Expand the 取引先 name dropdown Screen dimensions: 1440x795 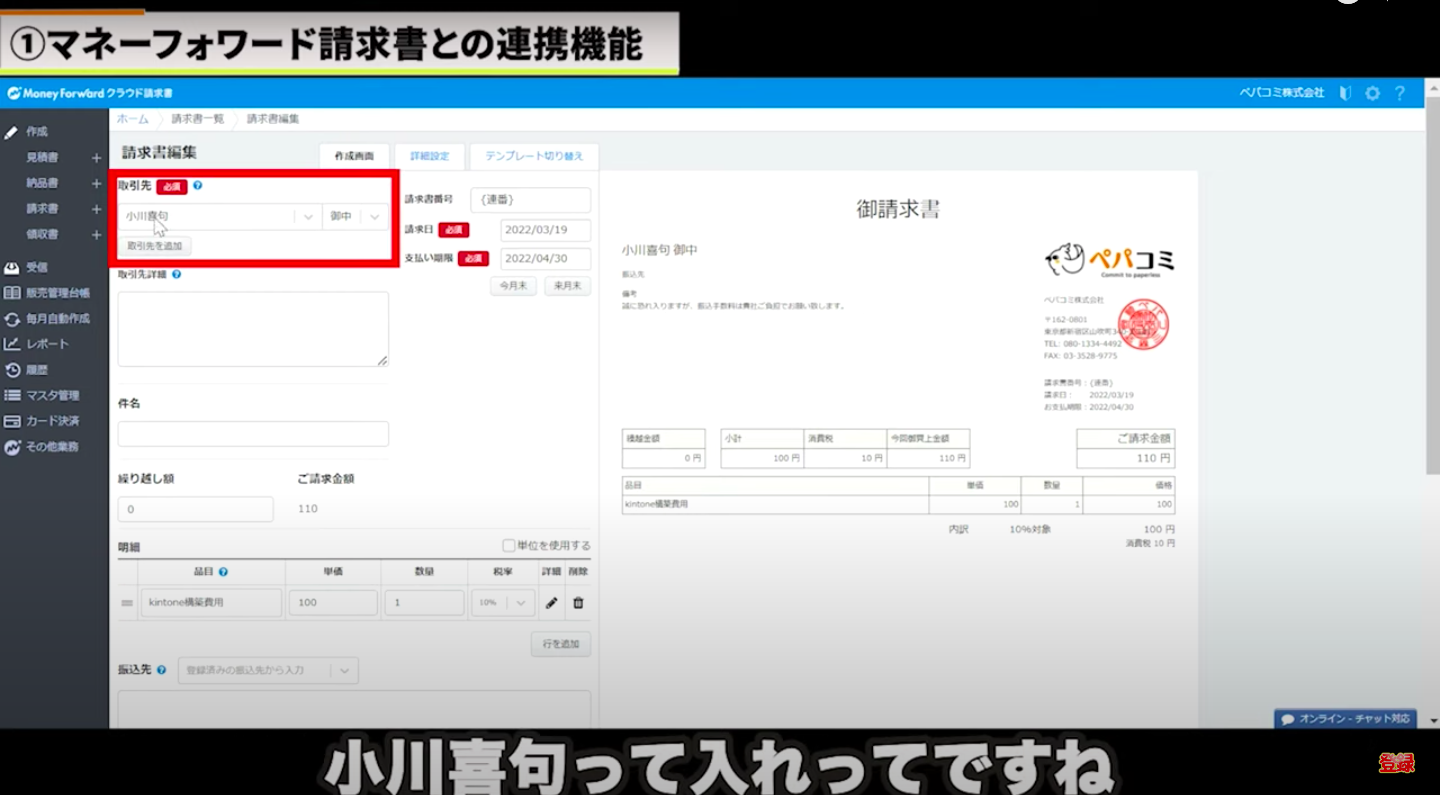[308, 217]
